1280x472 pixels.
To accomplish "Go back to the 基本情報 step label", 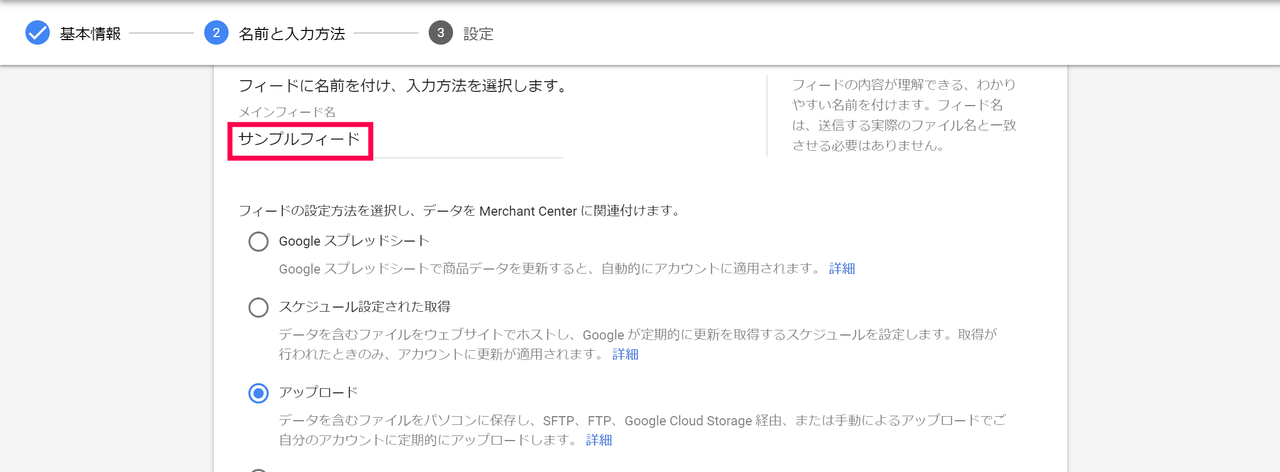I will click(x=90, y=34).
